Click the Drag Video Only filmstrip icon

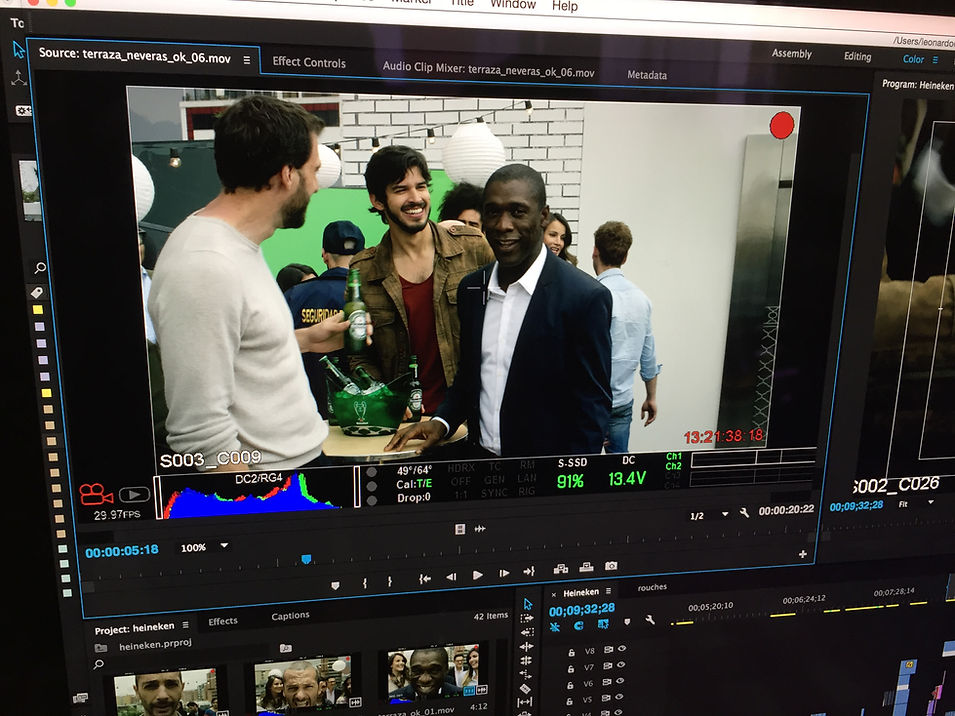point(460,529)
